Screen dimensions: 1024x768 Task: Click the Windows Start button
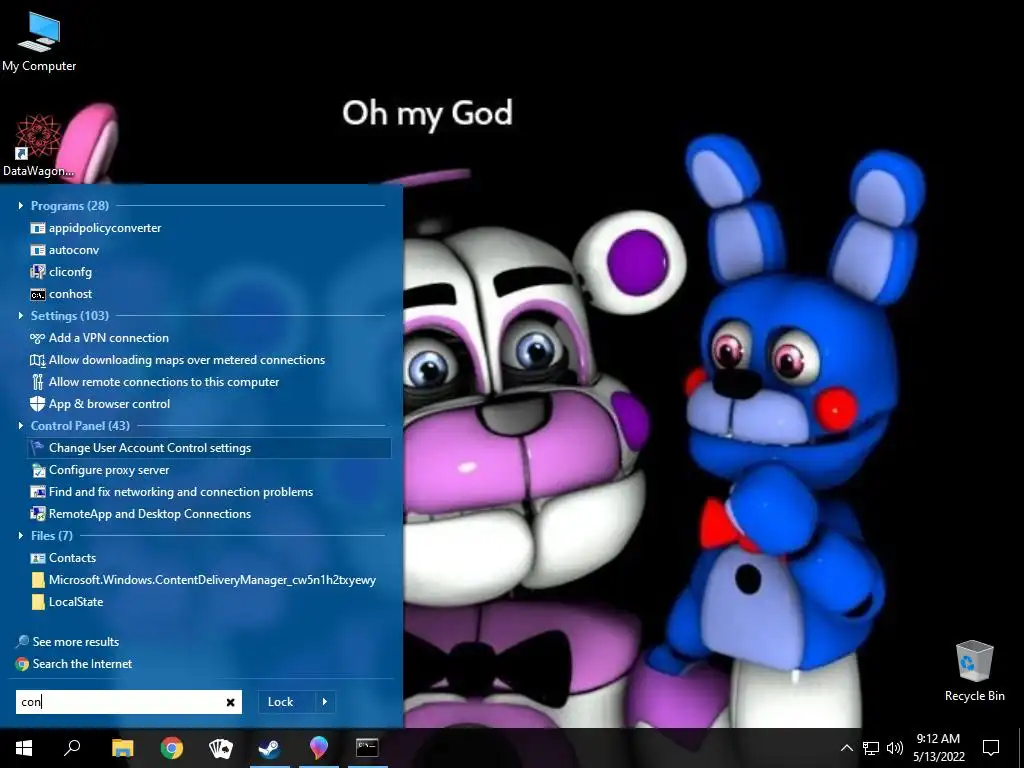click(x=24, y=748)
